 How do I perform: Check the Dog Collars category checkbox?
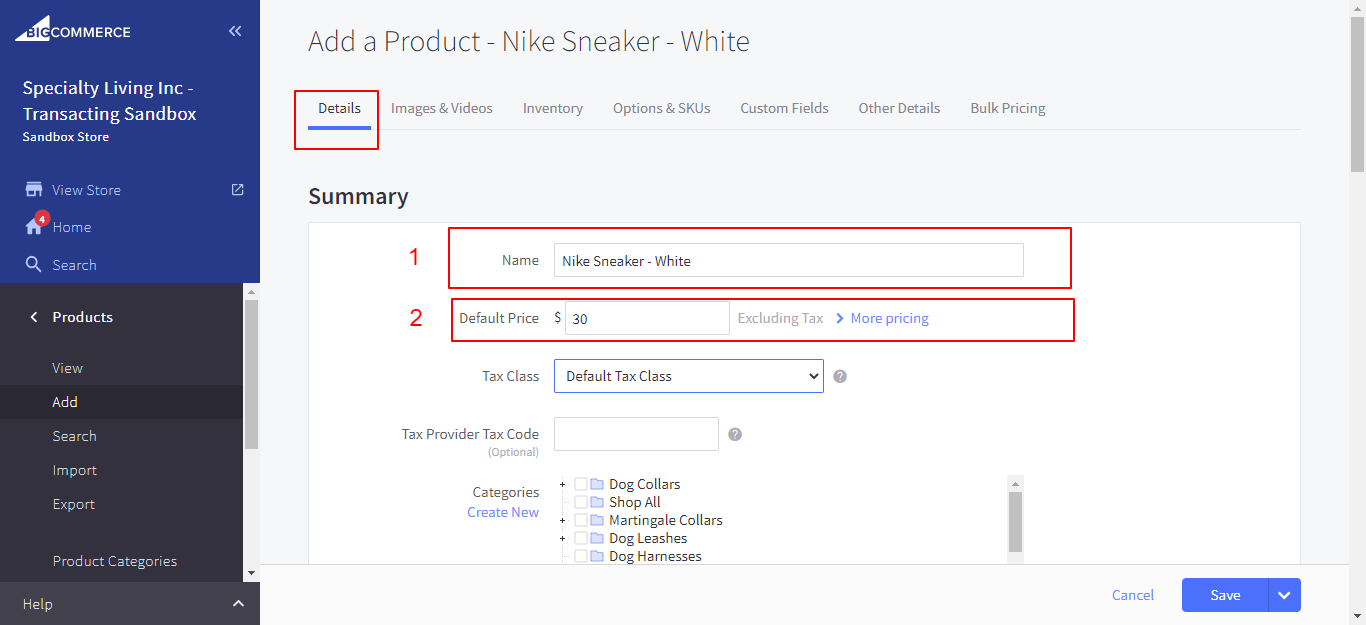click(x=581, y=484)
